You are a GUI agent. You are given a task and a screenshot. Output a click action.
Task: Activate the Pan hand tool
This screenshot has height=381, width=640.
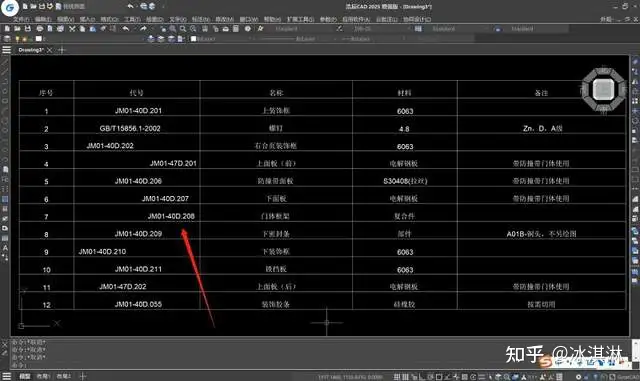[163, 29]
